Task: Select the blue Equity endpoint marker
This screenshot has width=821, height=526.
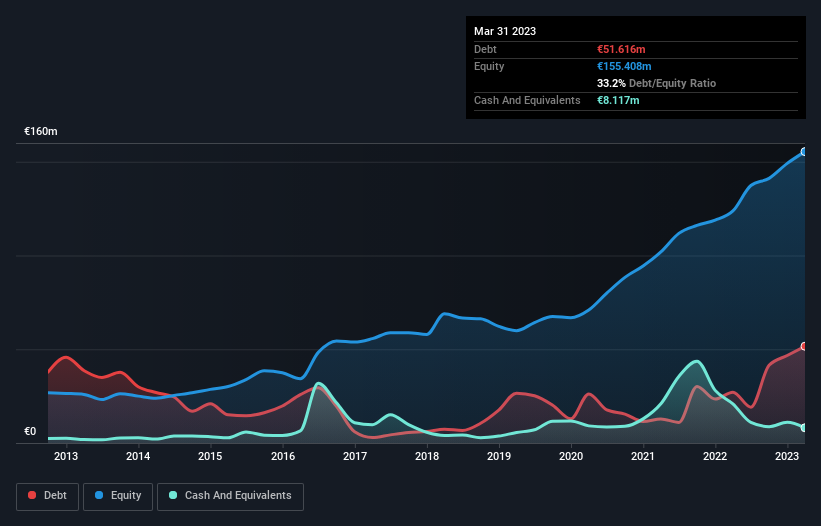Action: [804, 152]
